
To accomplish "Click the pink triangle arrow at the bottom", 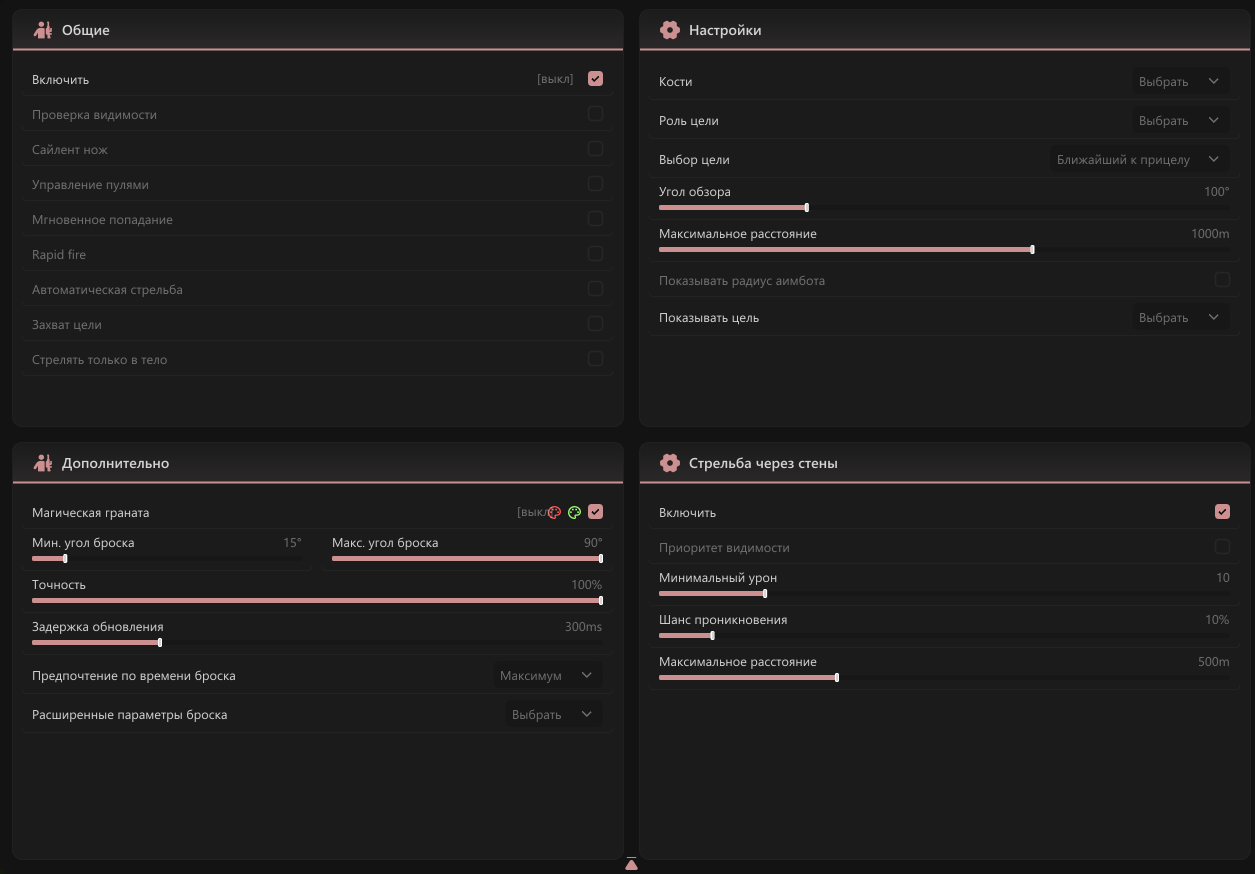I will 631,864.
